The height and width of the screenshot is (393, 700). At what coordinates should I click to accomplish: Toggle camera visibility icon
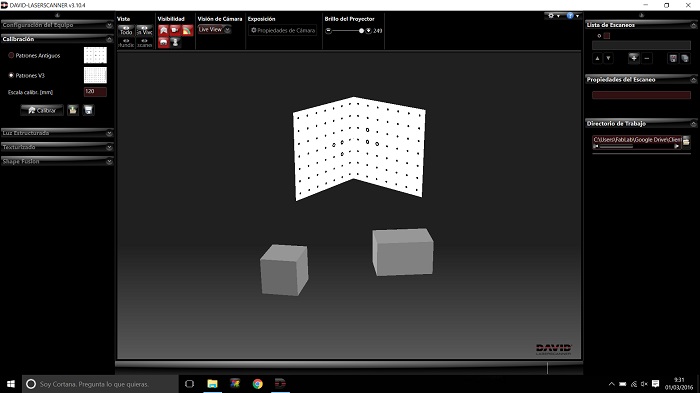pyautogui.click(x=175, y=30)
